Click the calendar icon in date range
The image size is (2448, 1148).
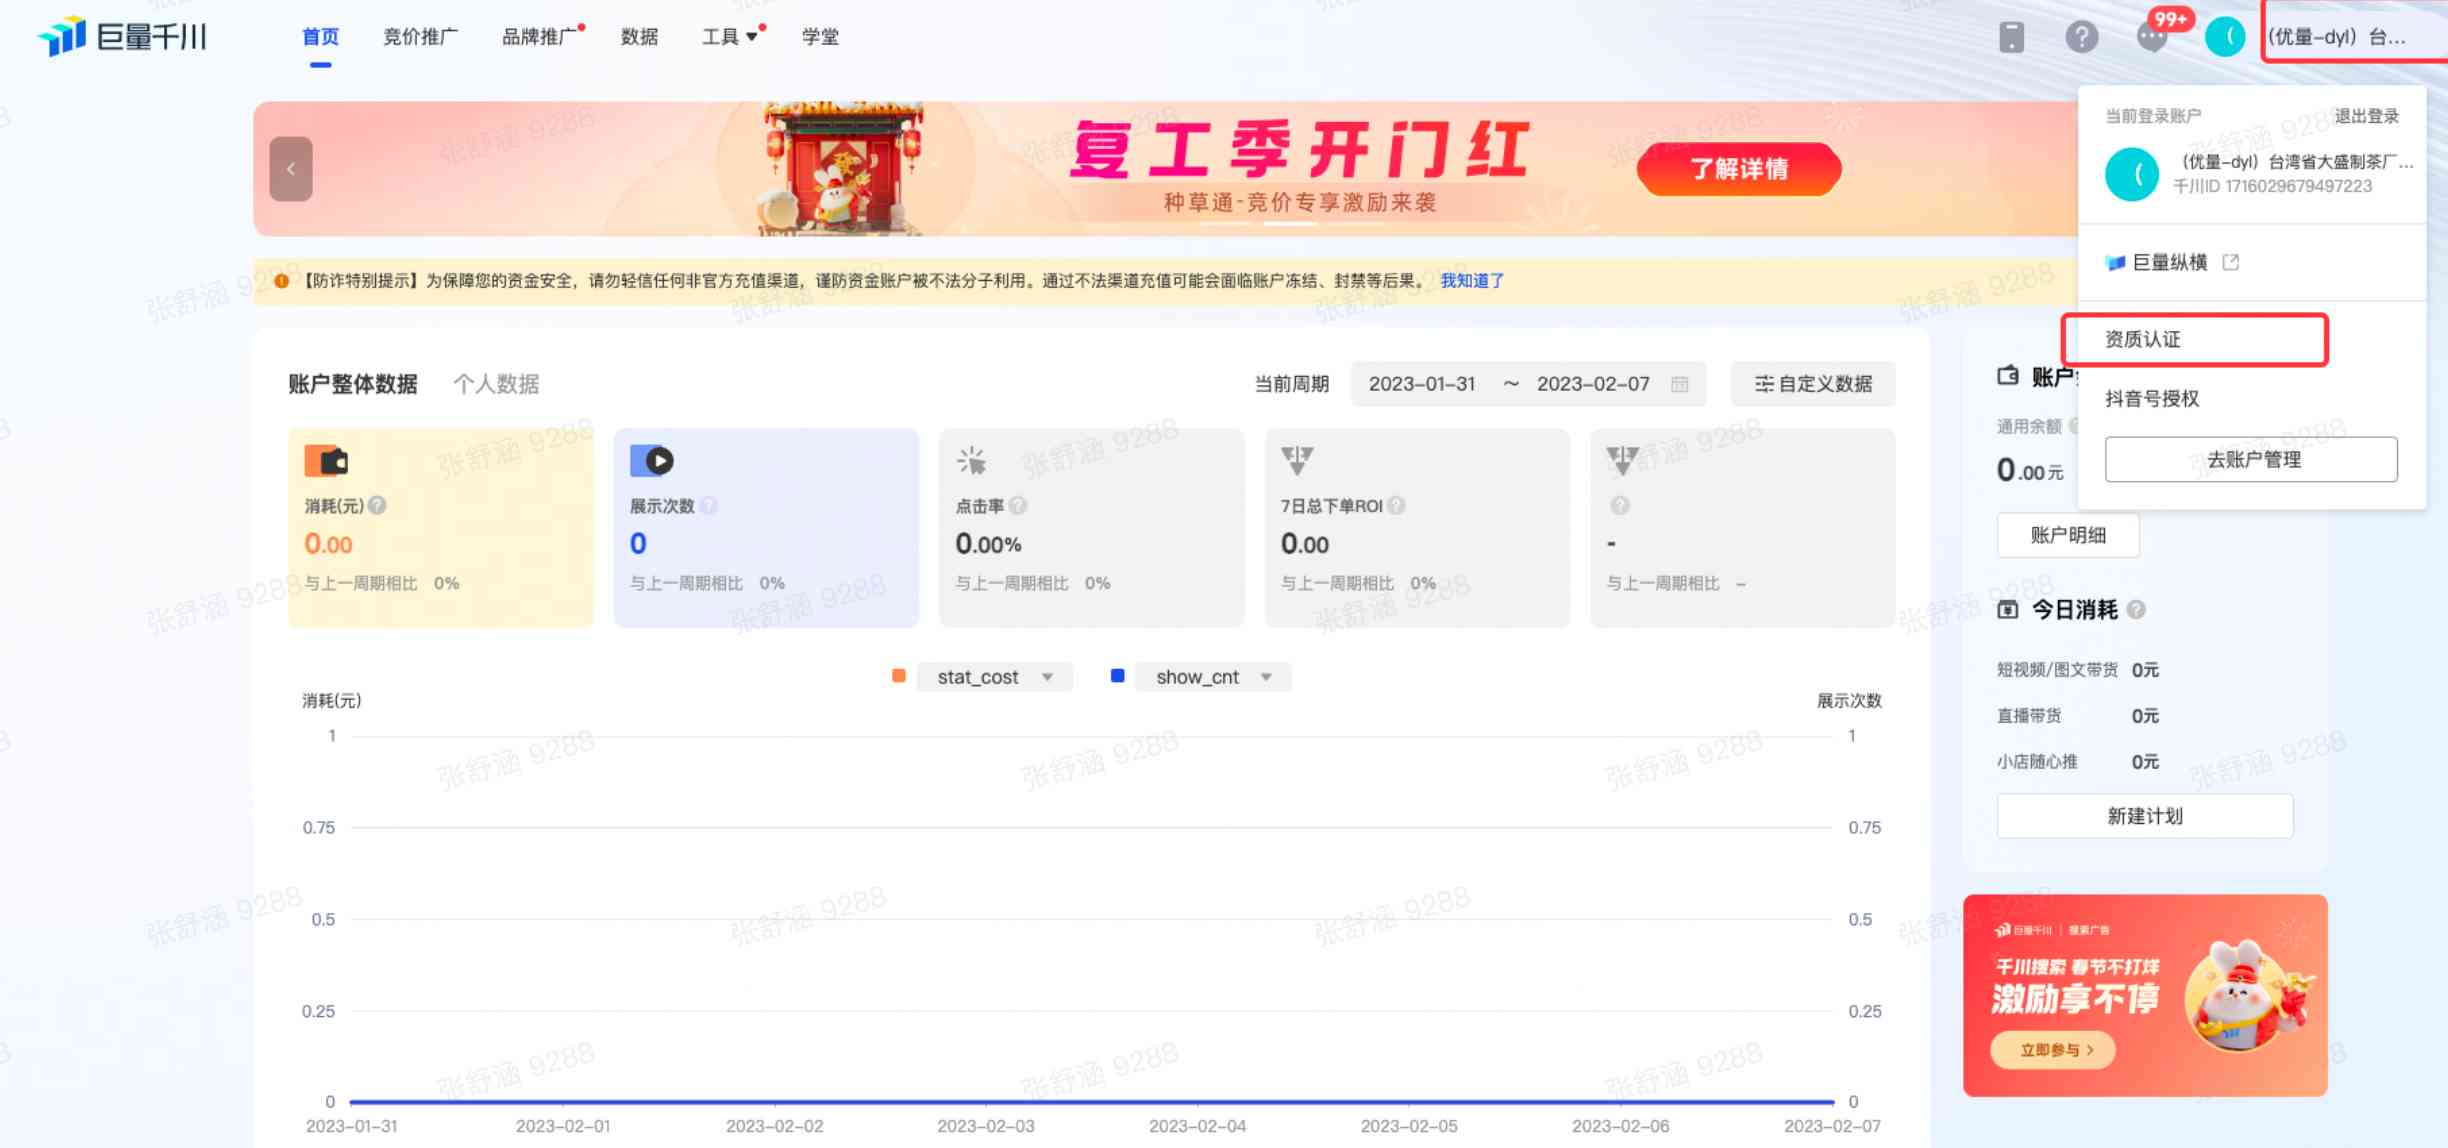[x=1679, y=384]
